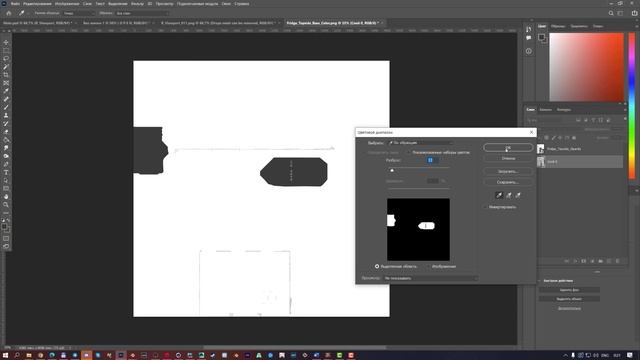Select the Healing Brush tool

coord(6,99)
